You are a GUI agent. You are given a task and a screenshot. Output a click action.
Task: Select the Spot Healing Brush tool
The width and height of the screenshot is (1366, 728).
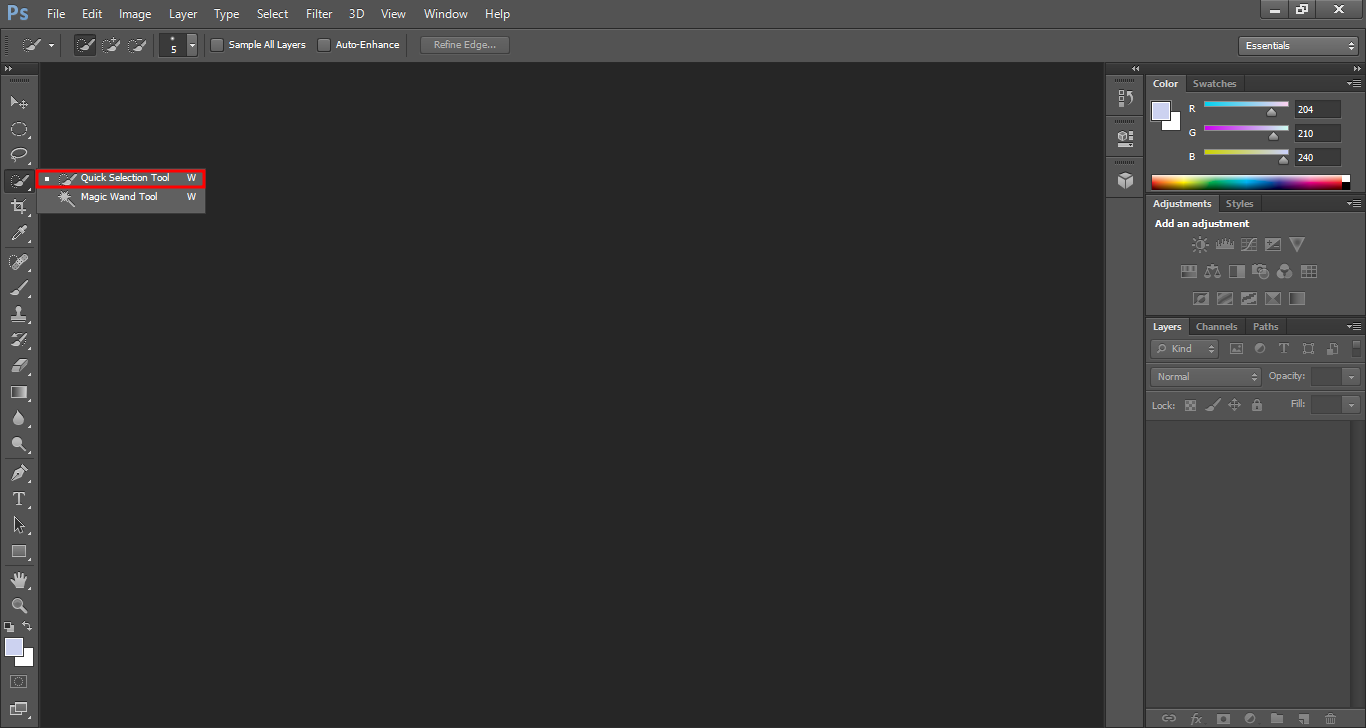click(18, 262)
